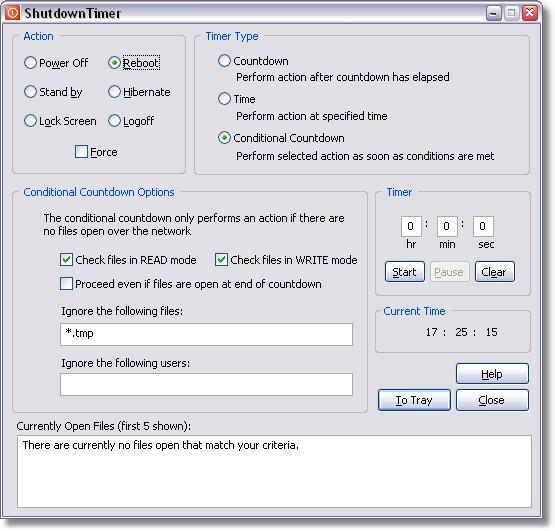
Task: Click the Ignore the following files field
Action: tap(206, 334)
